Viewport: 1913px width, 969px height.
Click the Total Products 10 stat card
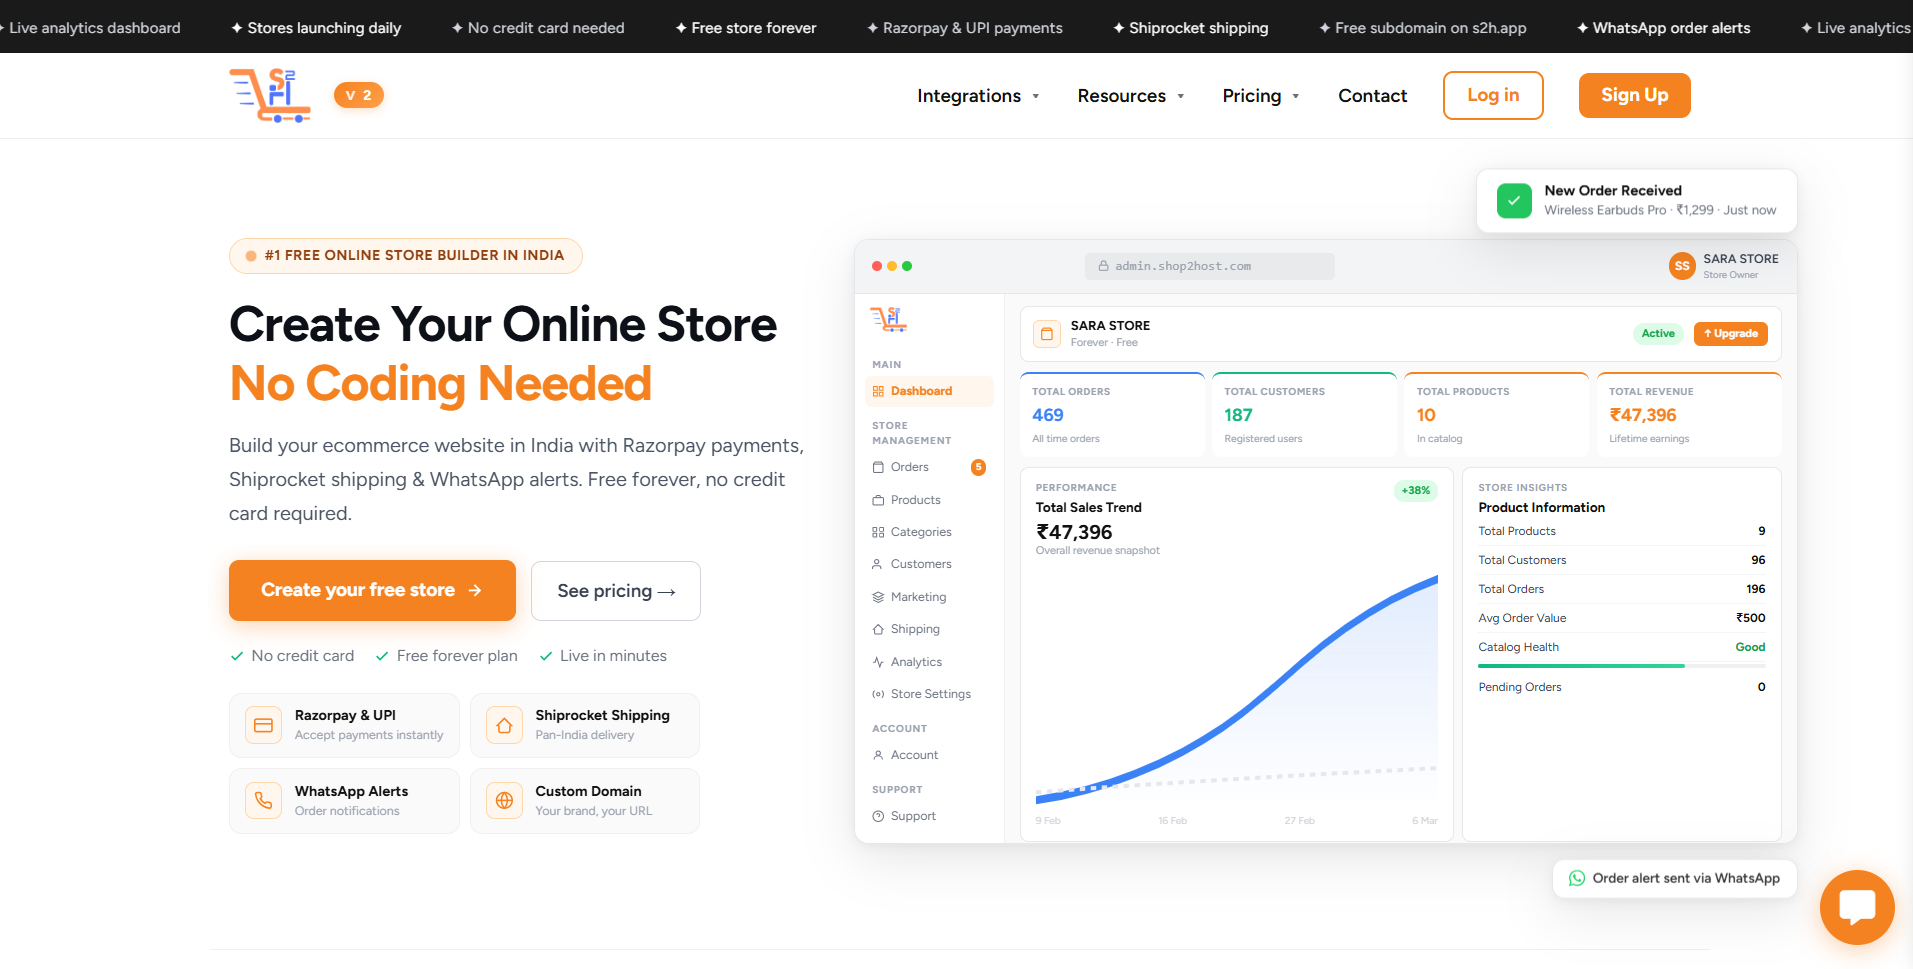pos(1496,415)
